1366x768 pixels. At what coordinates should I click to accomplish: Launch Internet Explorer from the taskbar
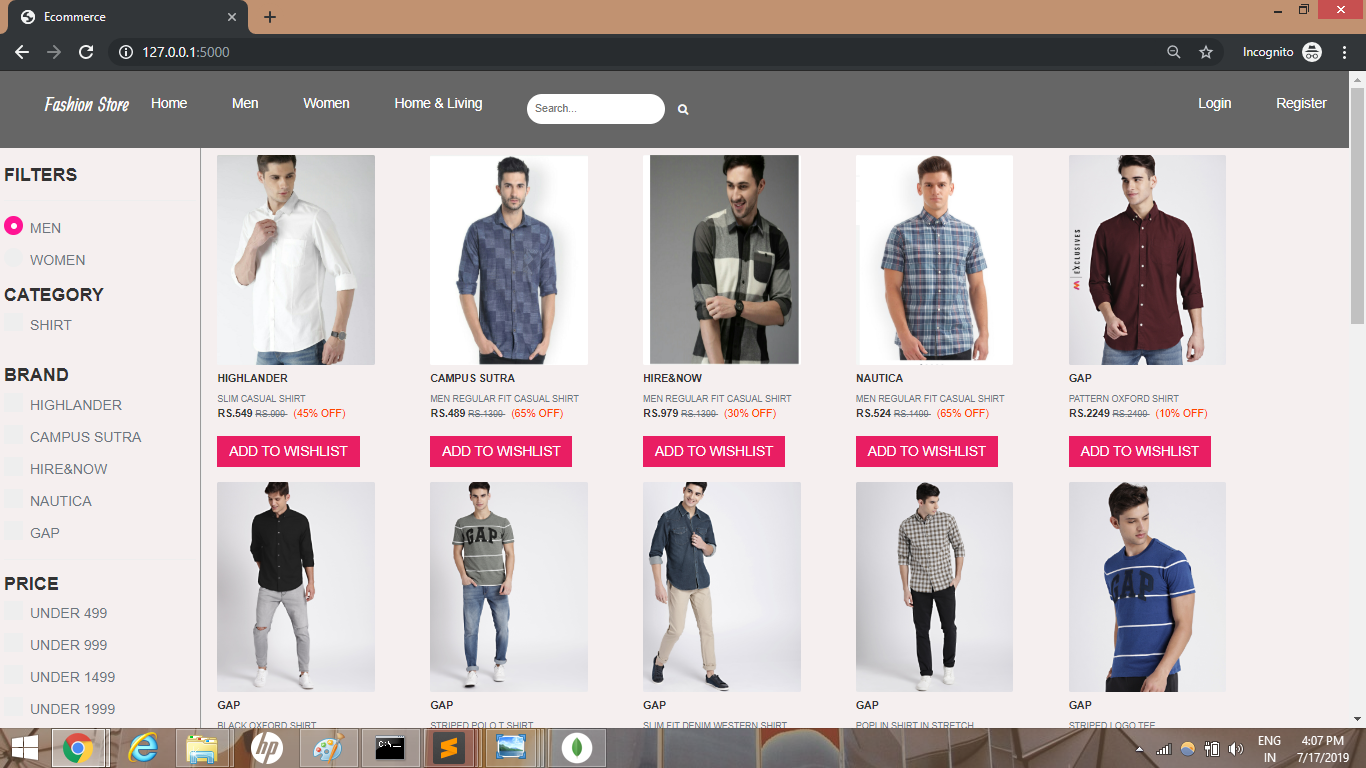click(144, 748)
